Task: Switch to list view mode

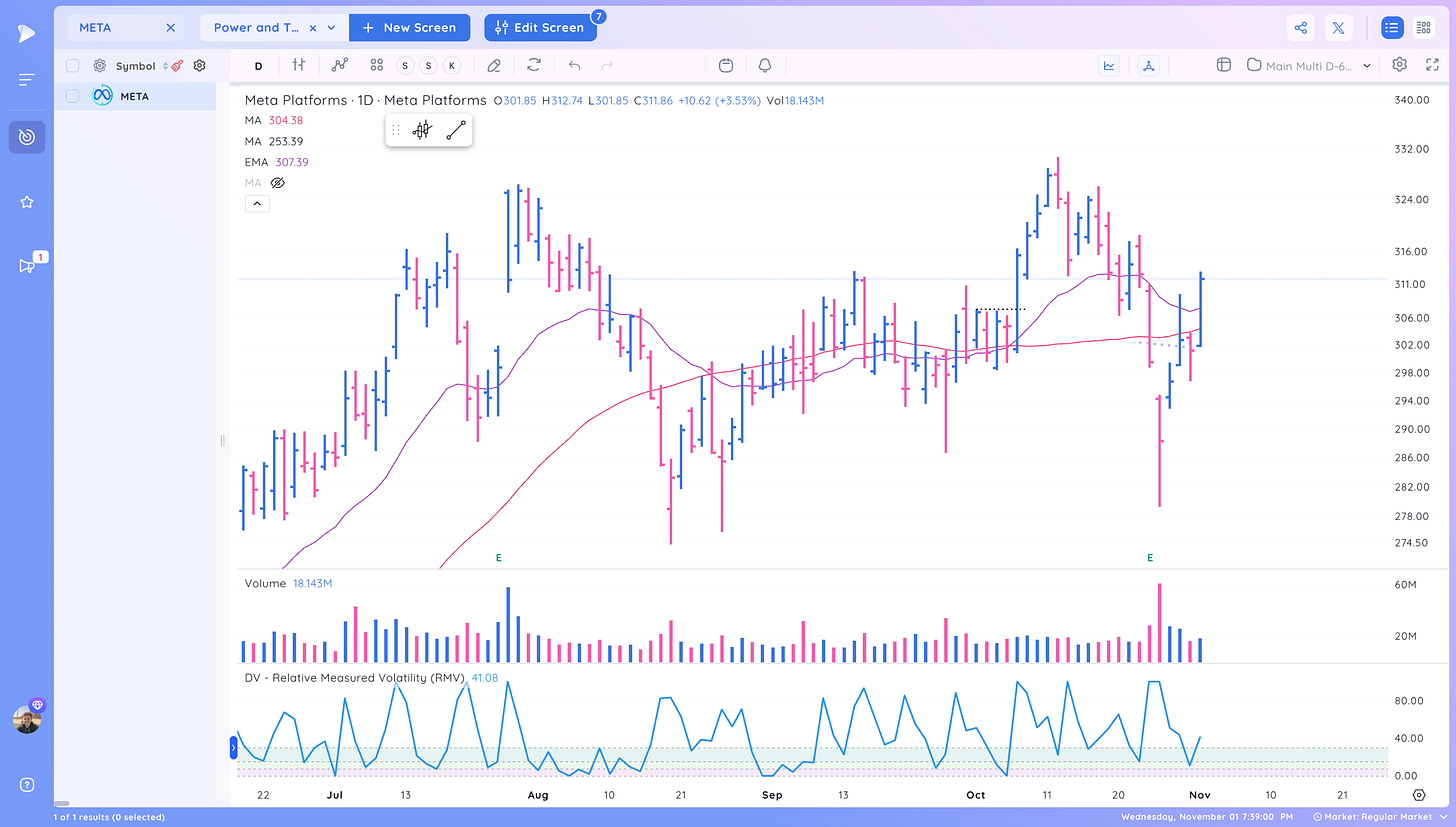Action: tap(1392, 28)
